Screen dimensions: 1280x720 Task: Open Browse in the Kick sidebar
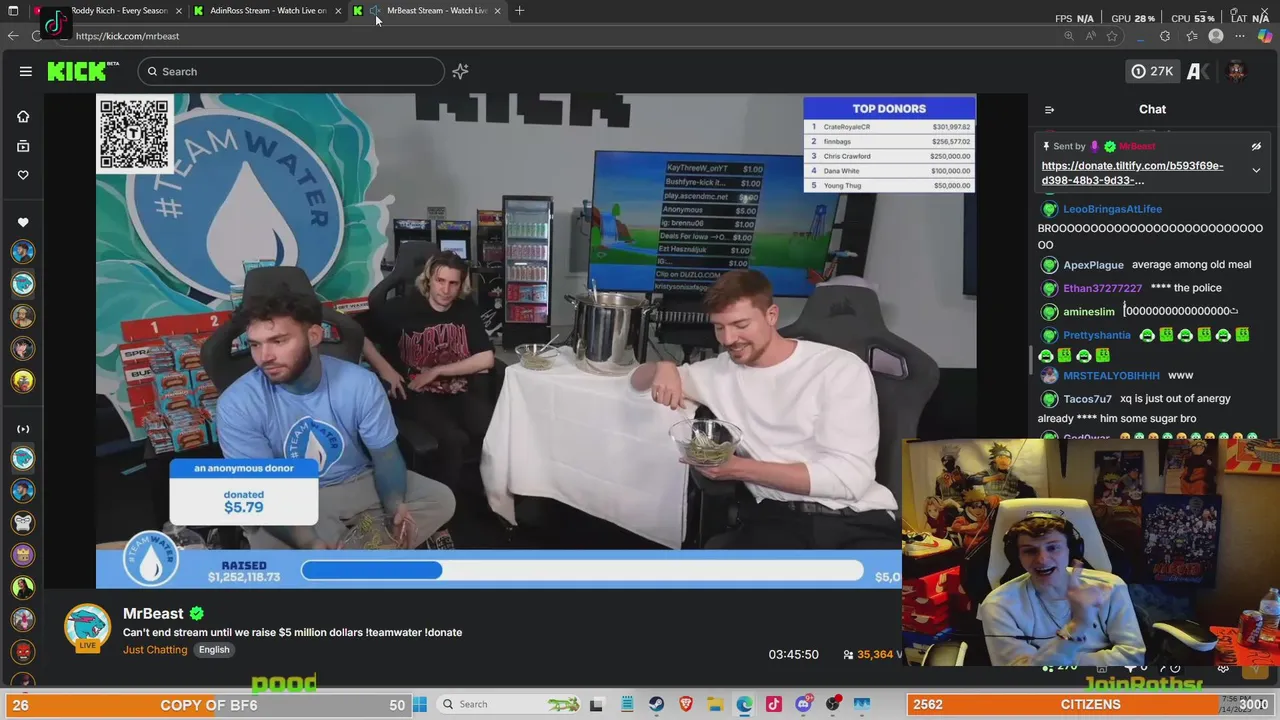23,146
